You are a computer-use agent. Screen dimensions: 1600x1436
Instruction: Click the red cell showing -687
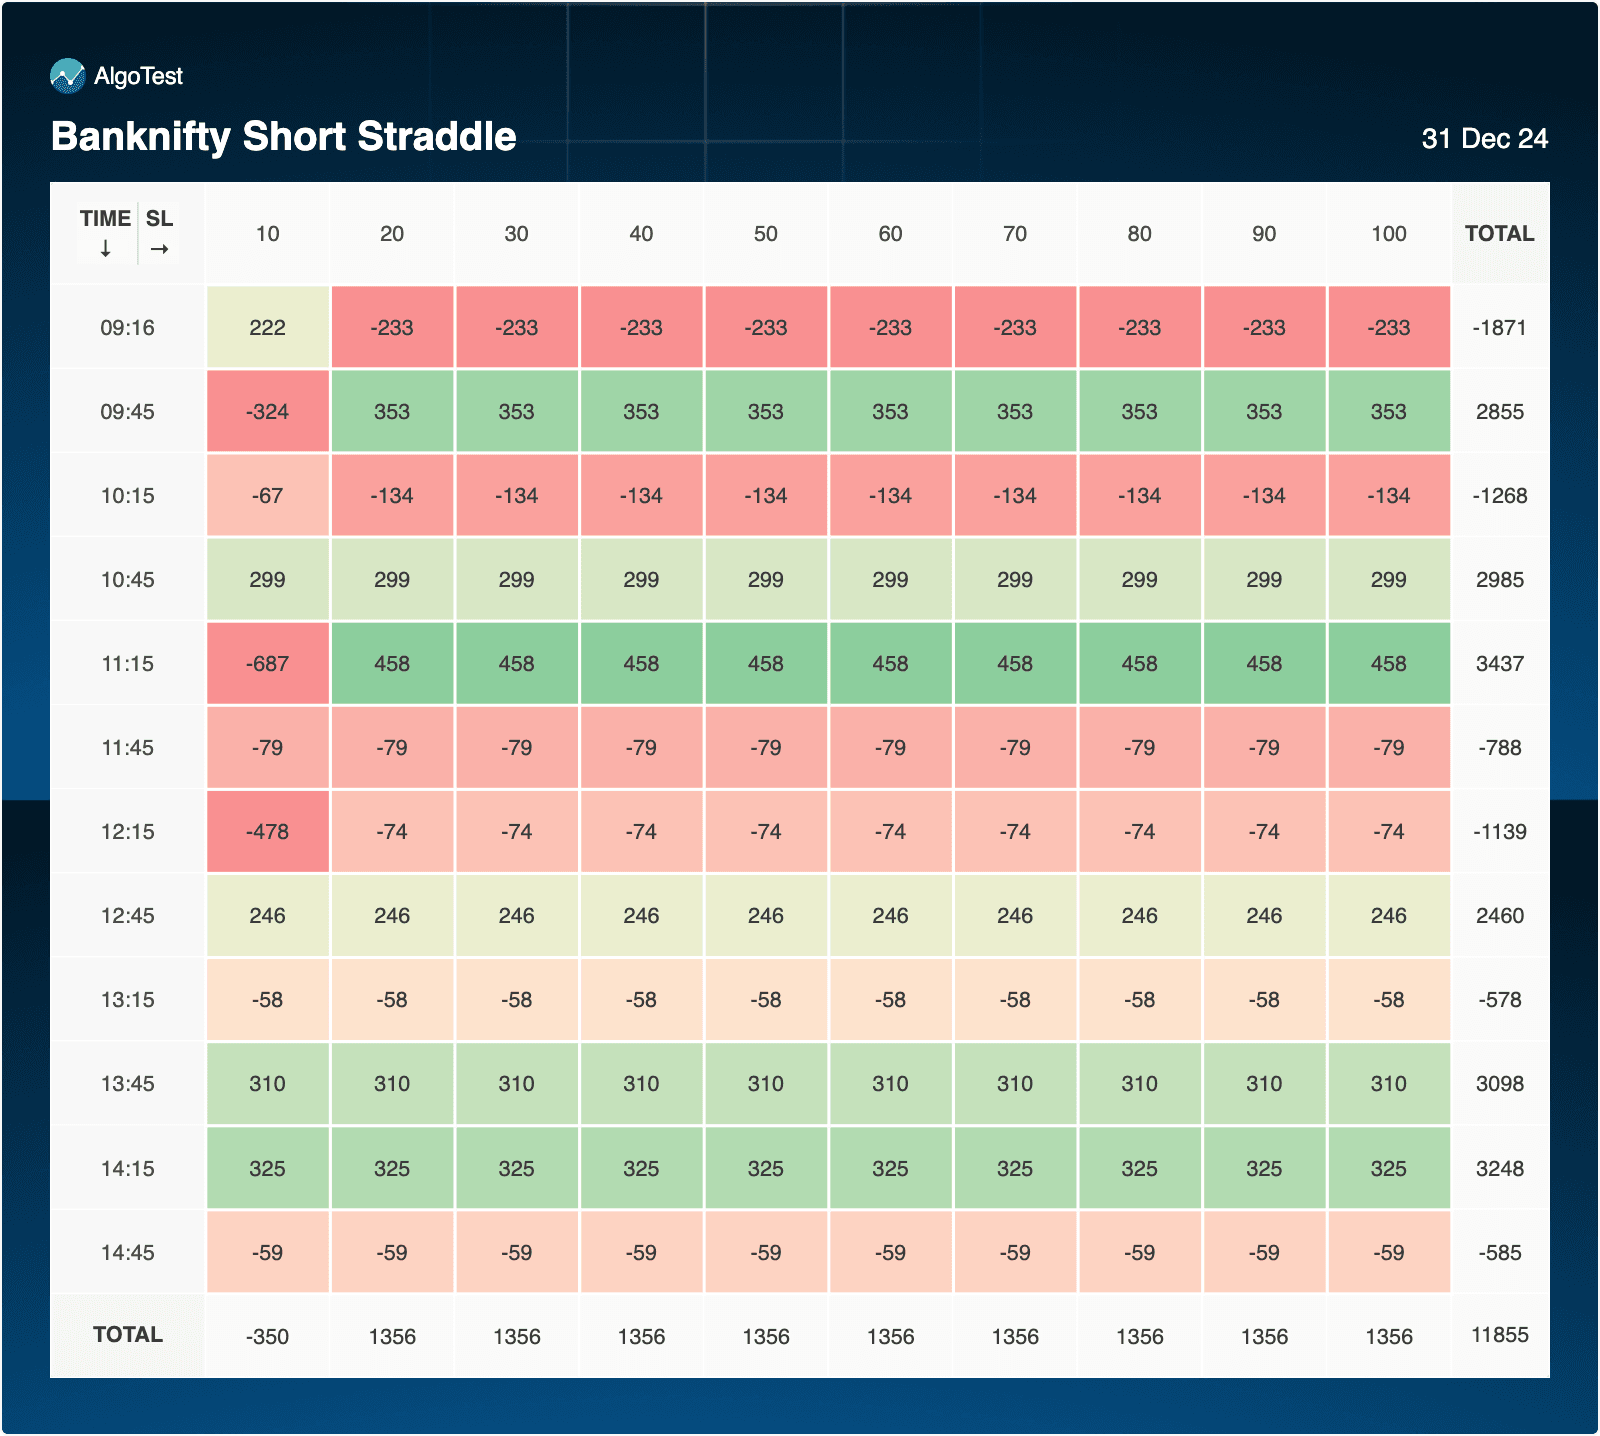(267, 664)
